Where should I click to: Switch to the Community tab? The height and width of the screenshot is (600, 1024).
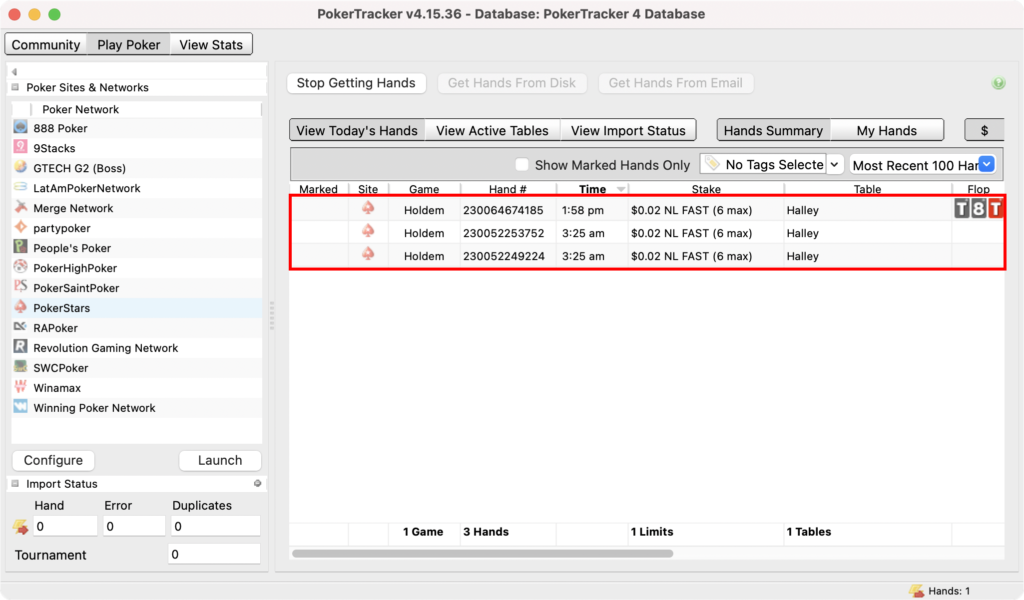tap(46, 44)
